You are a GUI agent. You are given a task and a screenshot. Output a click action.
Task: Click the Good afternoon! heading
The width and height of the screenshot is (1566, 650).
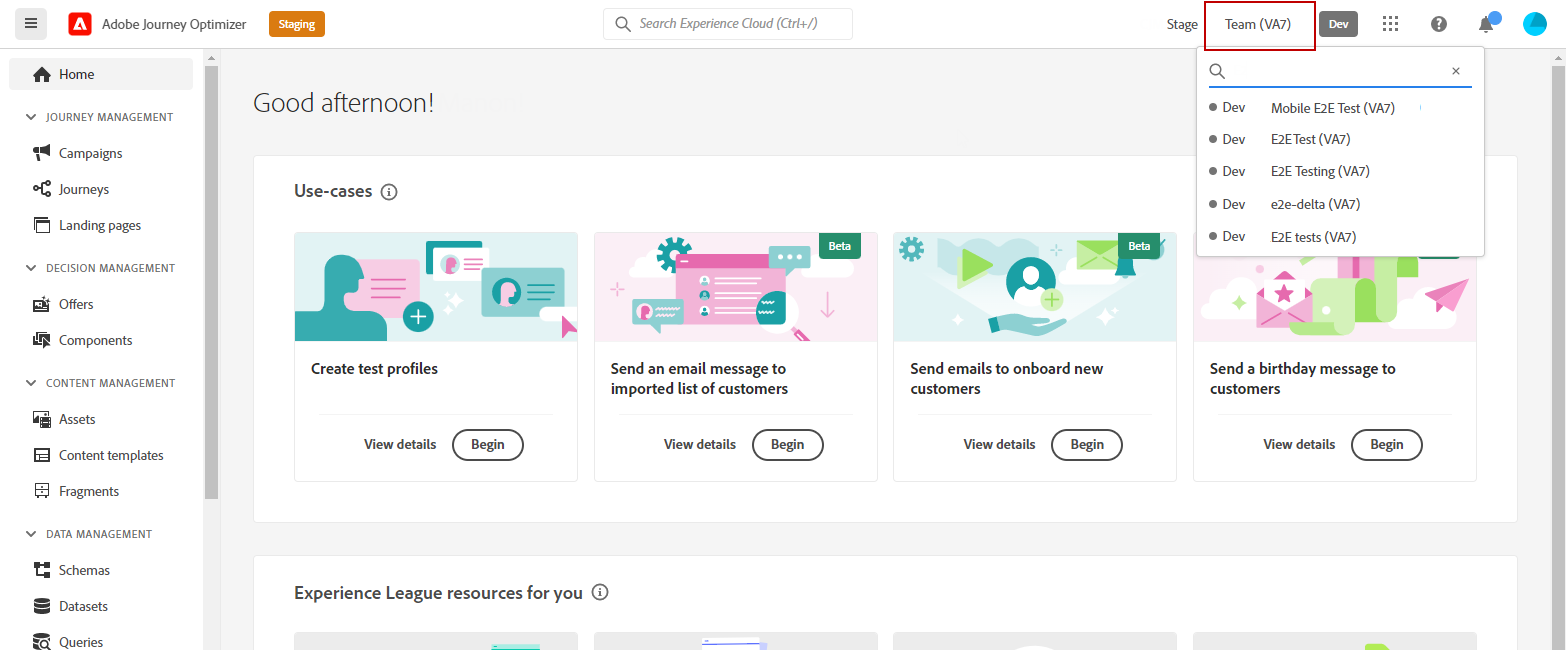tap(344, 102)
